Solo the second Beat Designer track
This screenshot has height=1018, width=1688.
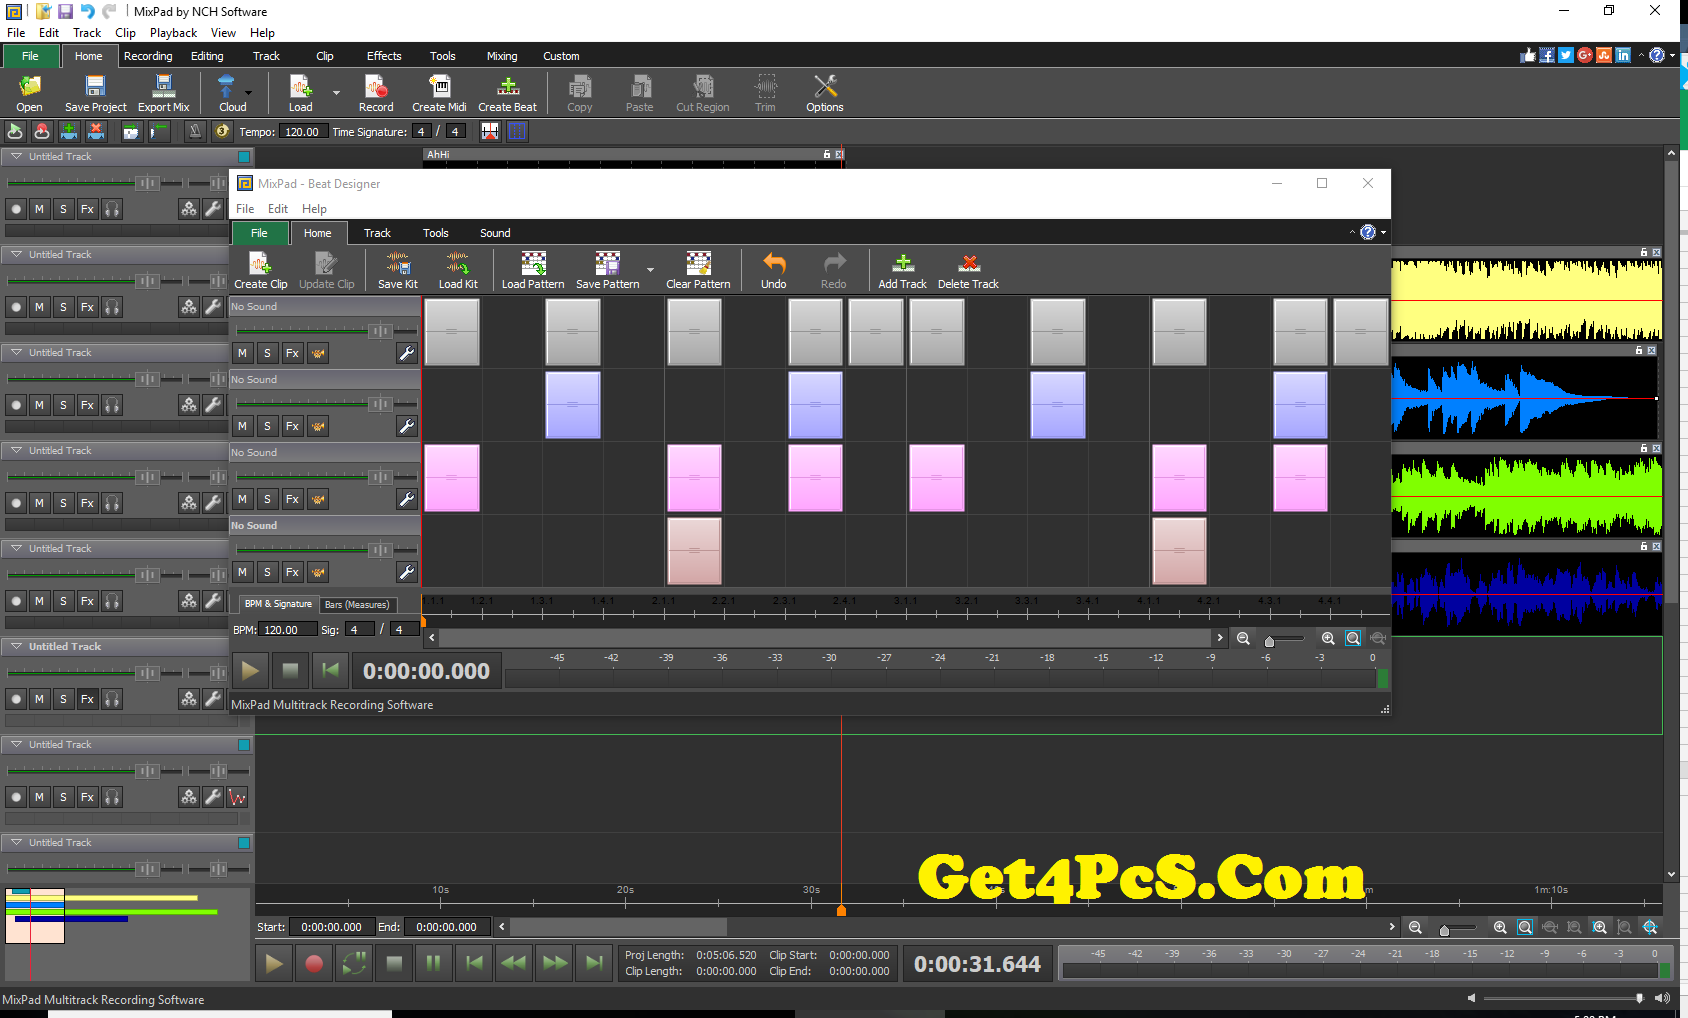[x=267, y=426]
